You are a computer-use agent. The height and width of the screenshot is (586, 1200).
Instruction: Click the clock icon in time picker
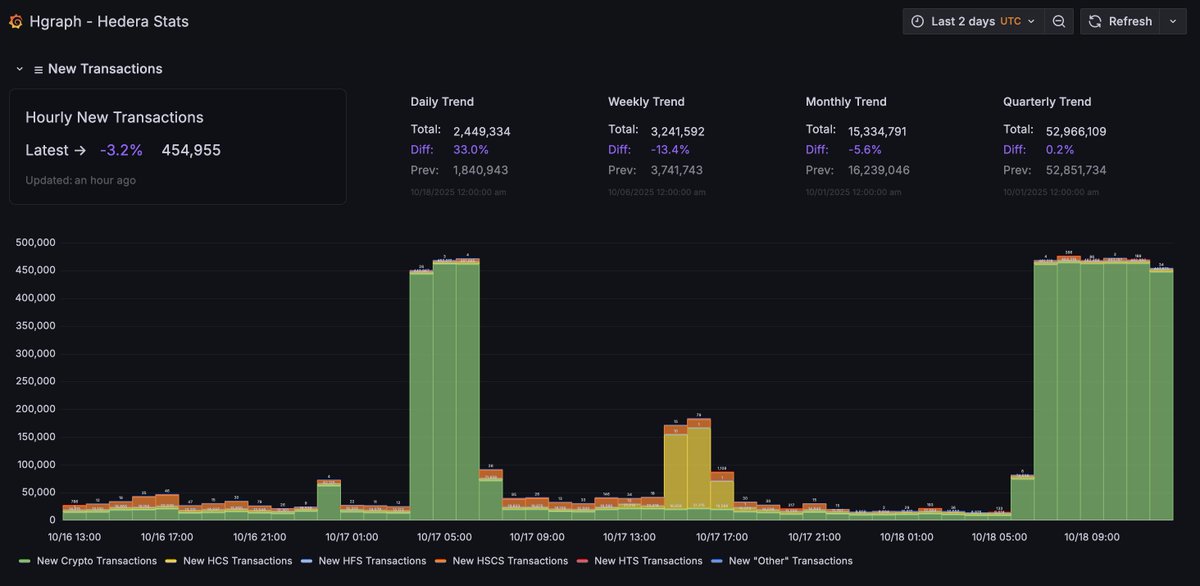coord(918,21)
